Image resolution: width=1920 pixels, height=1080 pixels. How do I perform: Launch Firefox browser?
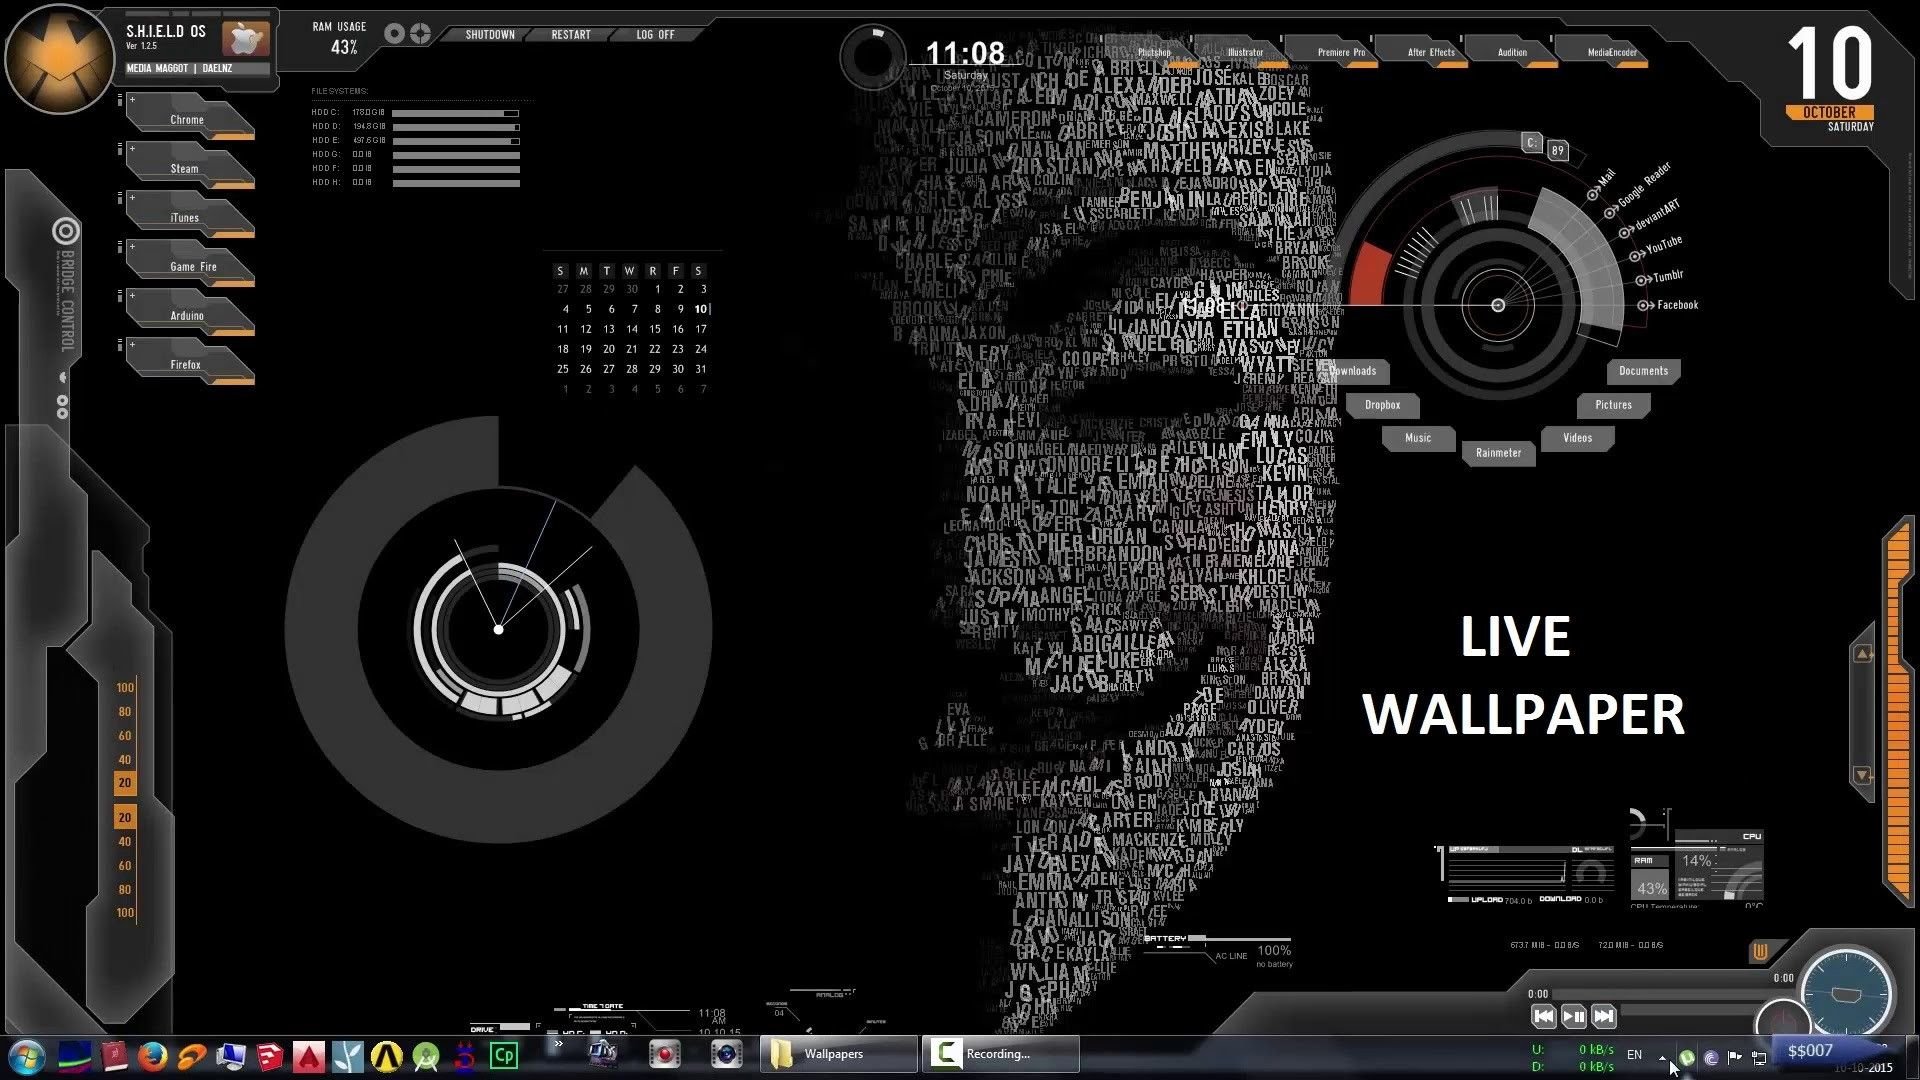pyautogui.click(x=183, y=364)
